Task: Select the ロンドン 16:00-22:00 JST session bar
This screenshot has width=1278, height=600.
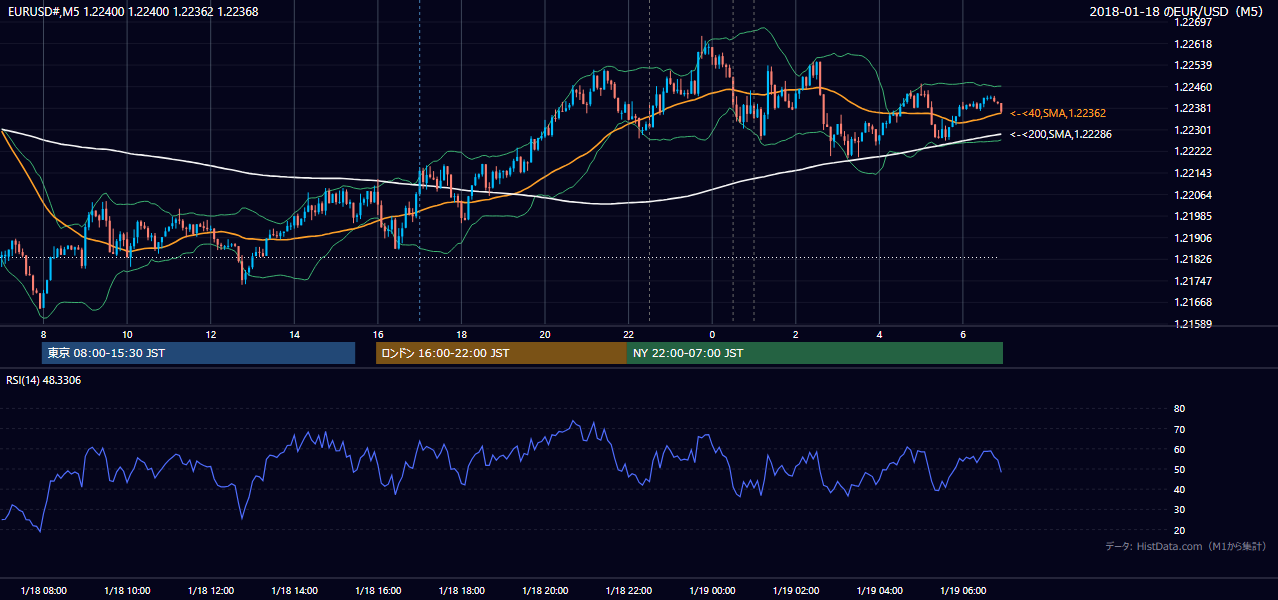Action: [501, 353]
